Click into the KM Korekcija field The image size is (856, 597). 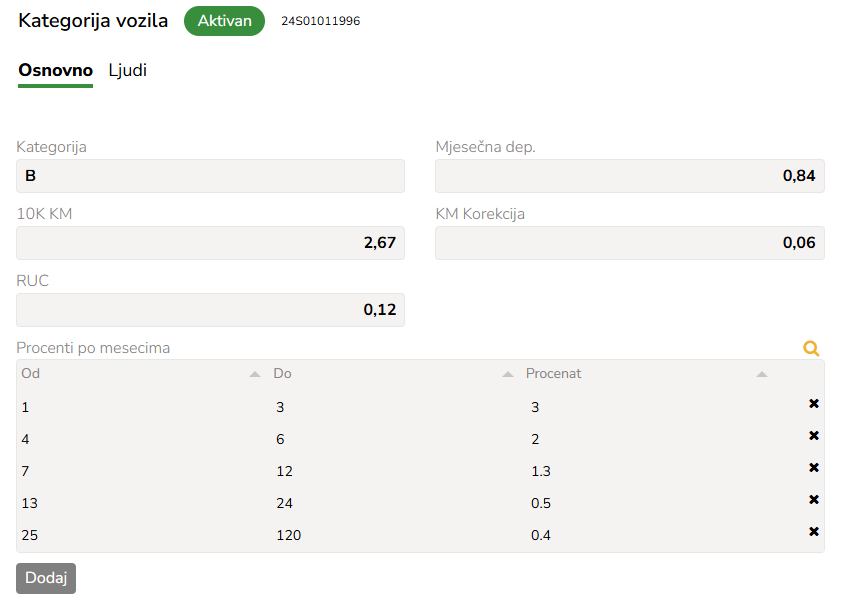[629, 243]
